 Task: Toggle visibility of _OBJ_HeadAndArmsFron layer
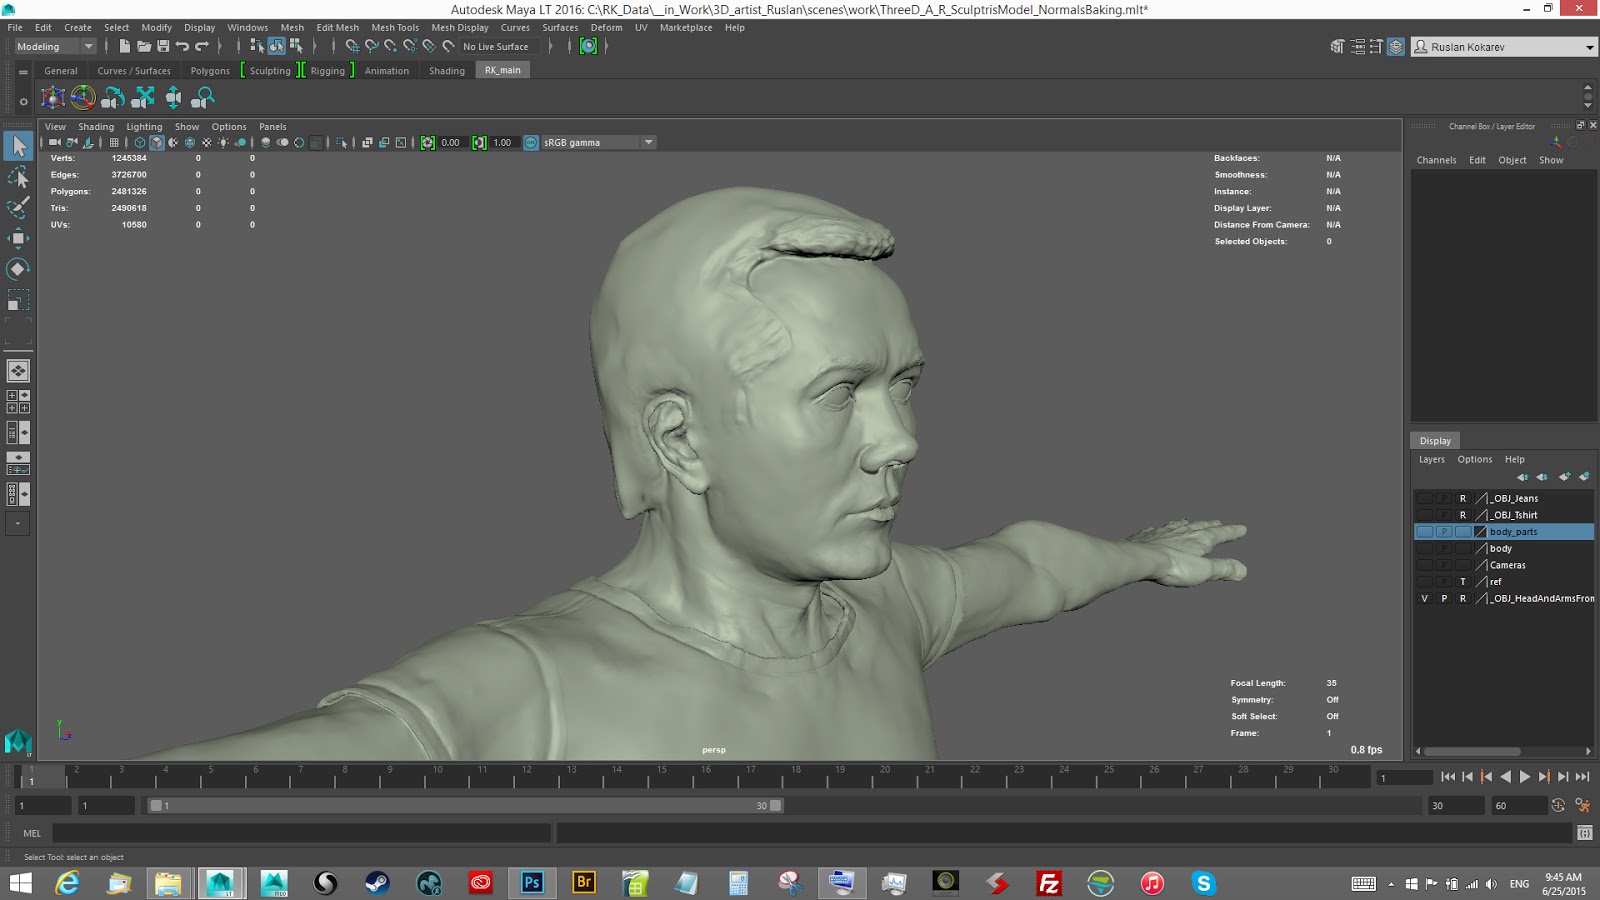1424,598
